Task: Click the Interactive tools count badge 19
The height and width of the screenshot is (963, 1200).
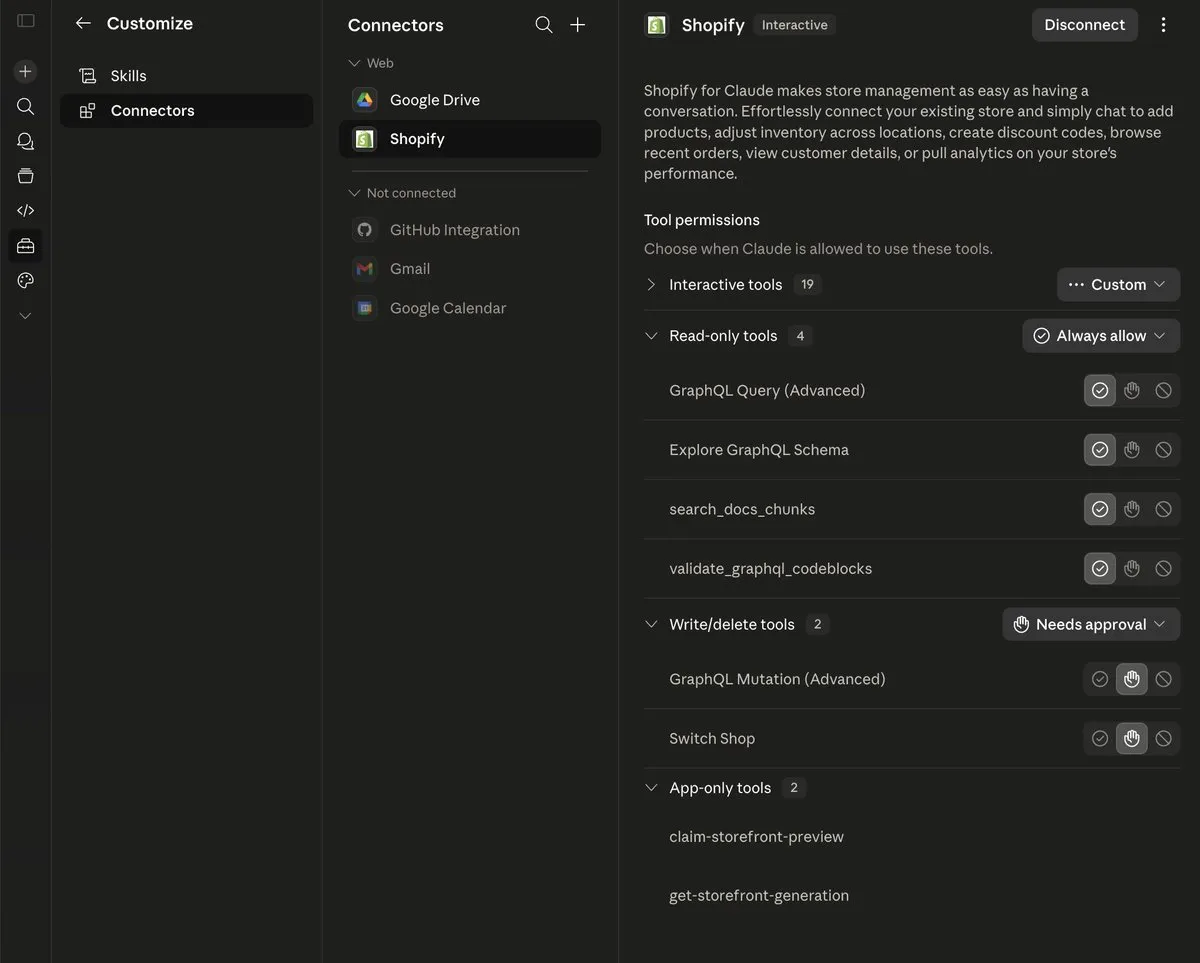Action: [807, 285]
